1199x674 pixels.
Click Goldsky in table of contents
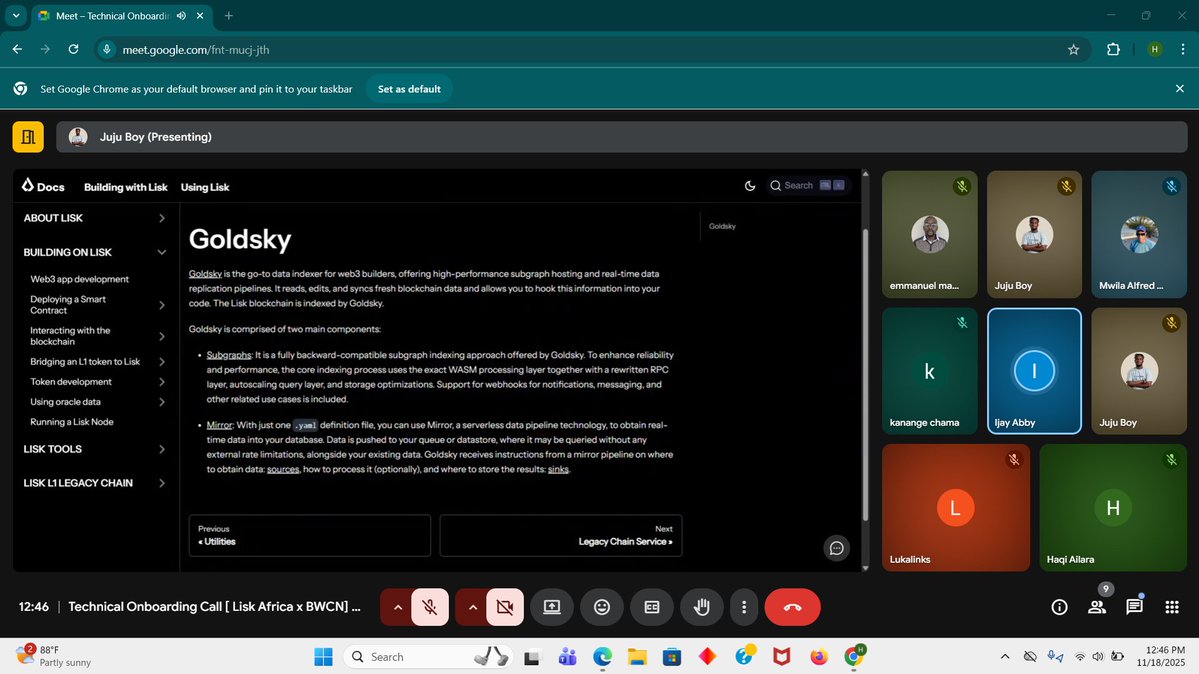pyautogui.click(x=722, y=226)
